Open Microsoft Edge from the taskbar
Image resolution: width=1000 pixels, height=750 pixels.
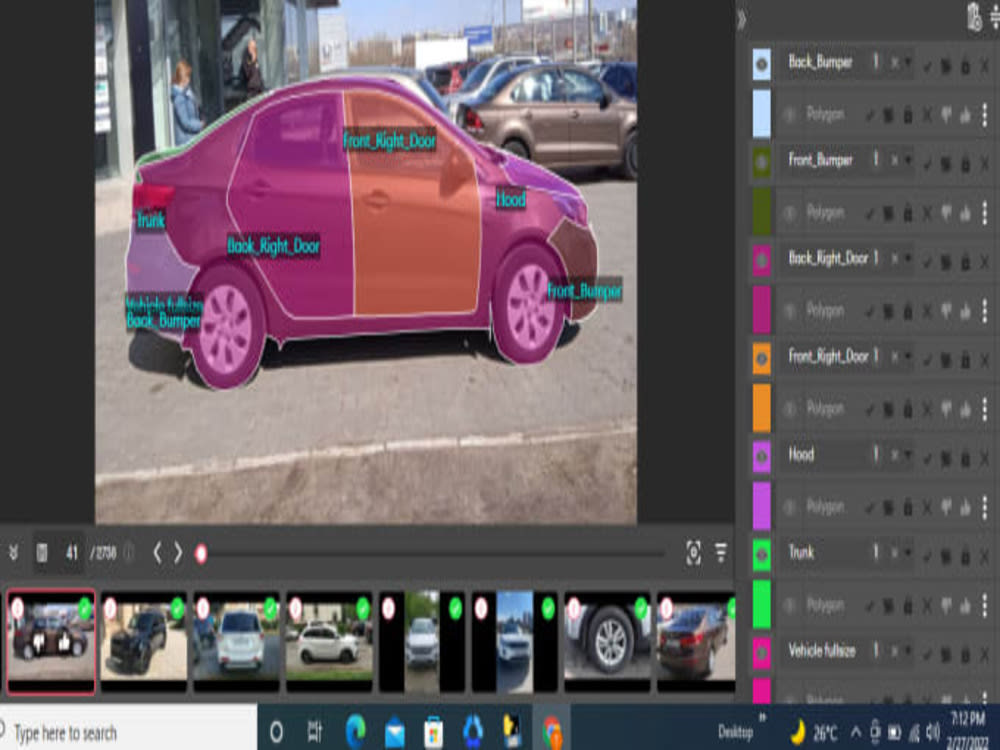click(x=355, y=732)
